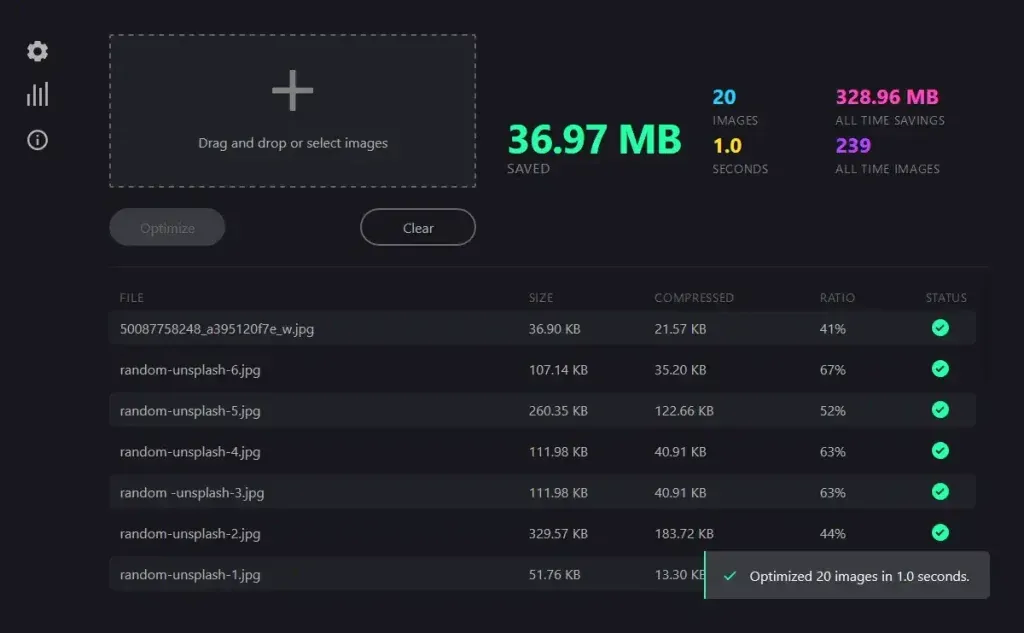The image size is (1024, 633).
Task: Click the checkmark in the notification toast
Action: pyautogui.click(x=730, y=576)
